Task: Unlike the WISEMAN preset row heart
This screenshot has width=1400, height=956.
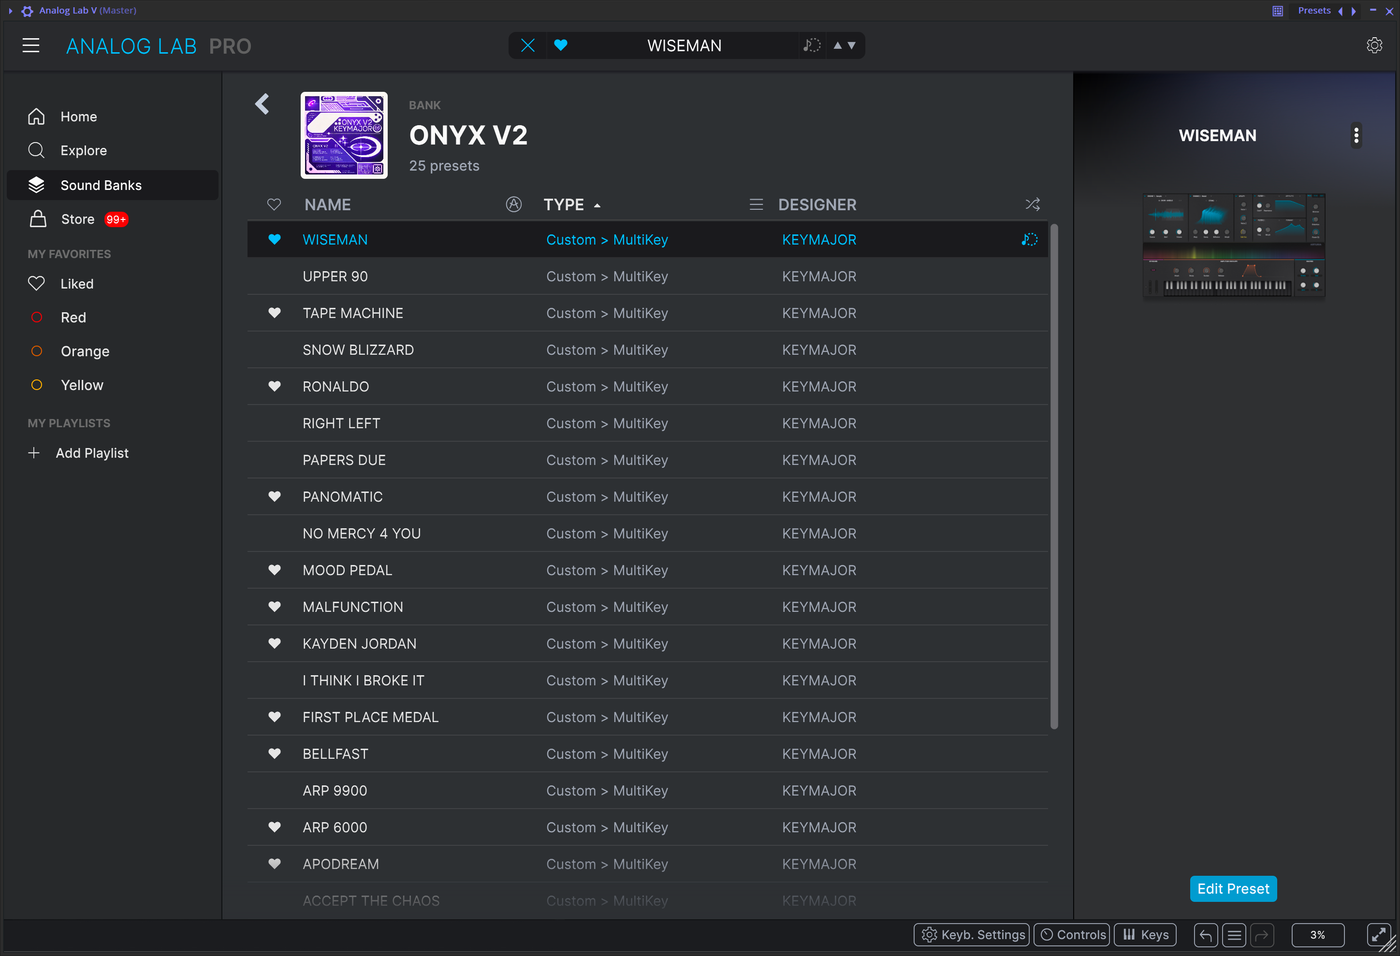Action: [274, 240]
